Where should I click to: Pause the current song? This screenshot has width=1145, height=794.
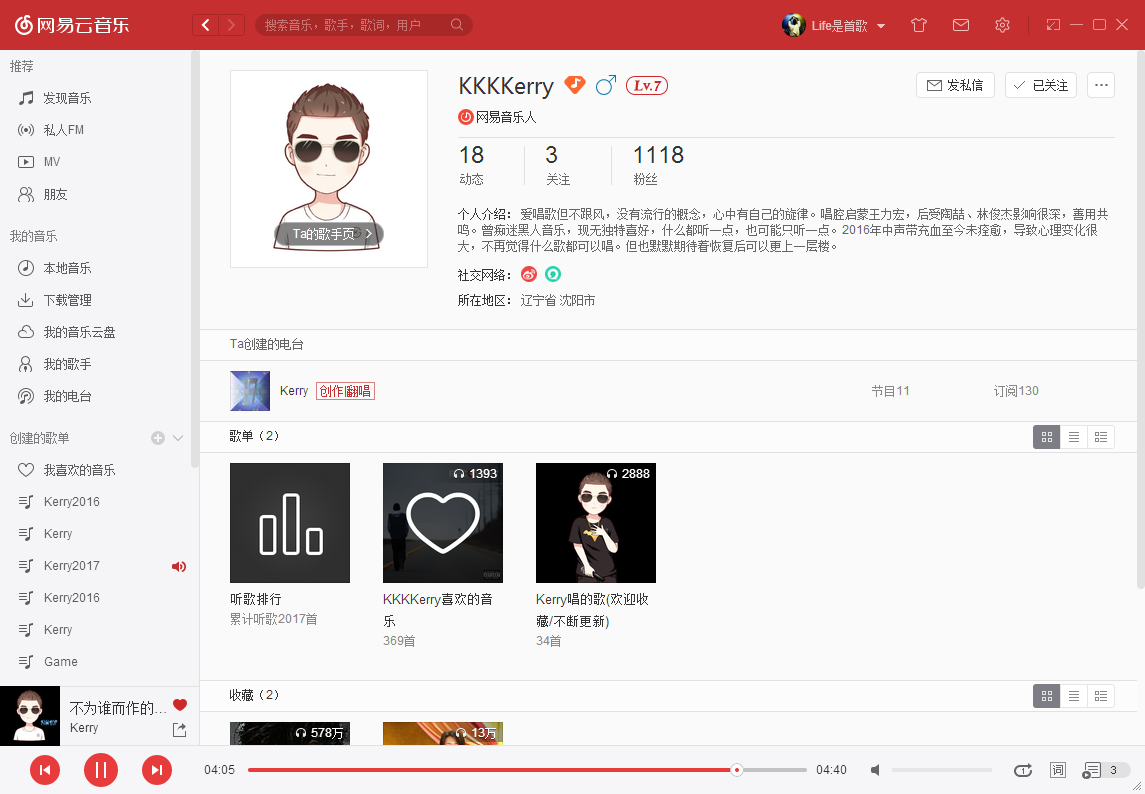click(x=101, y=770)
